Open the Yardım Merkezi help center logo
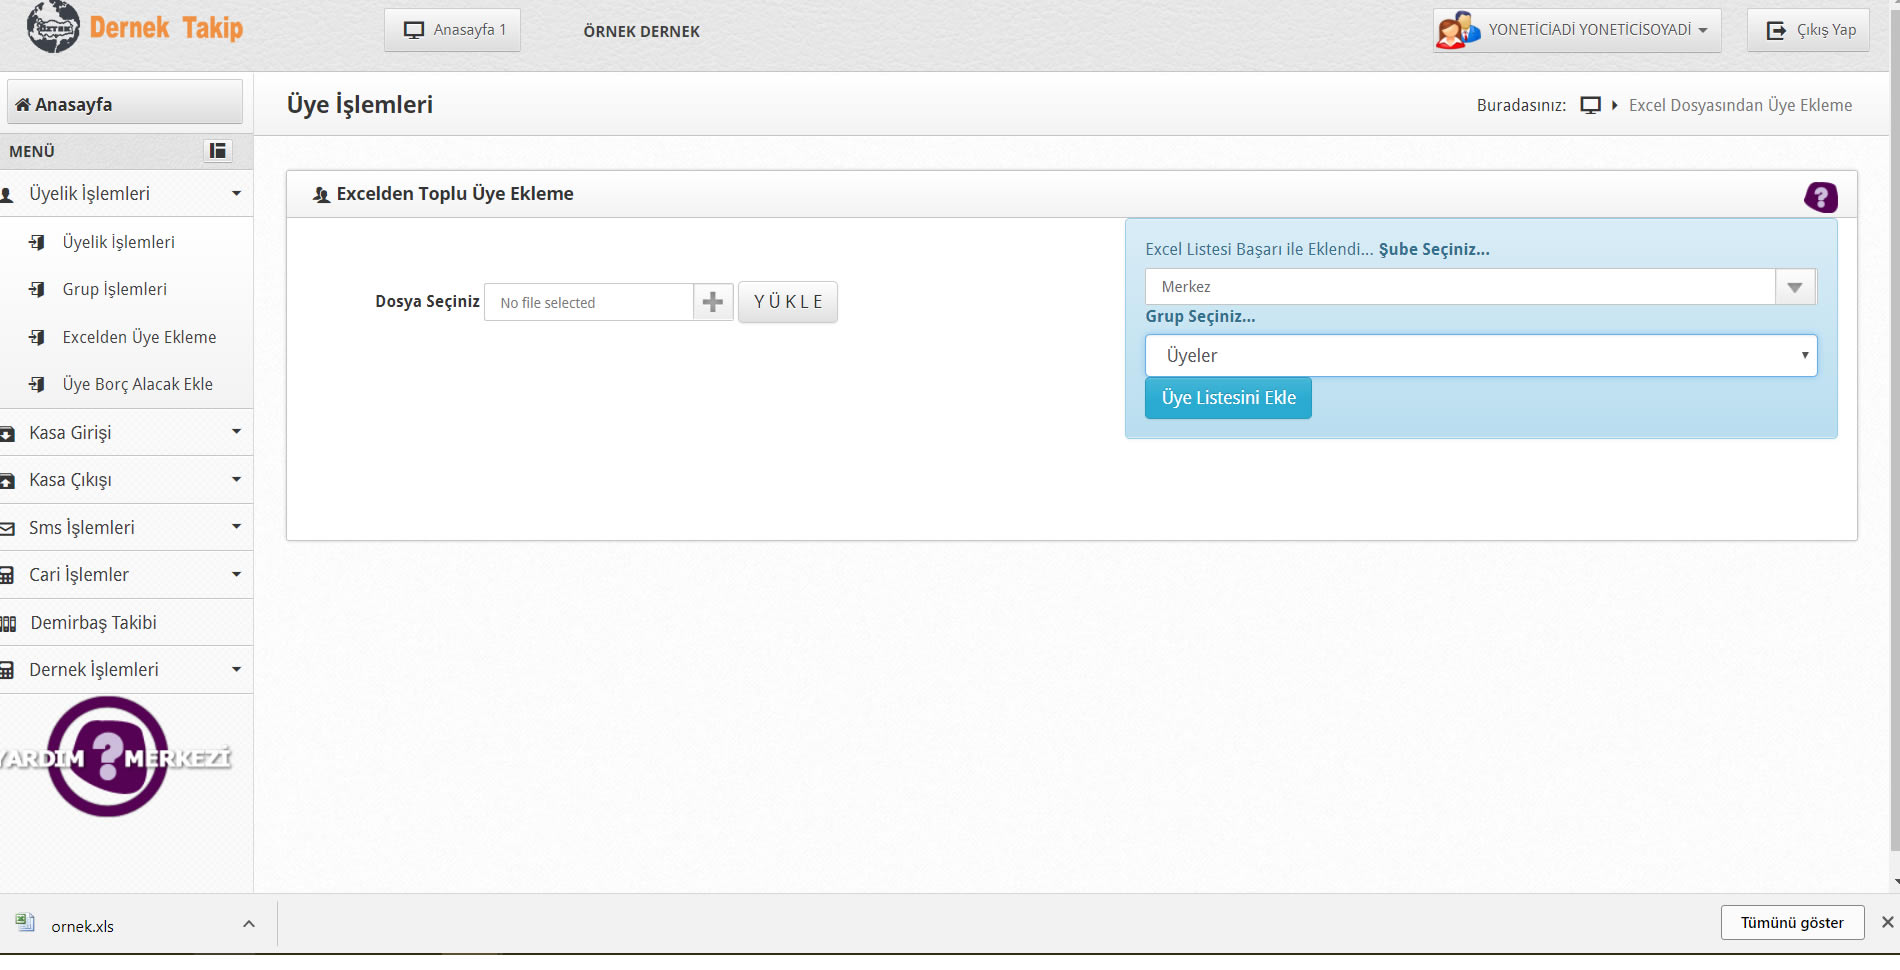 (x=108, y=757)
